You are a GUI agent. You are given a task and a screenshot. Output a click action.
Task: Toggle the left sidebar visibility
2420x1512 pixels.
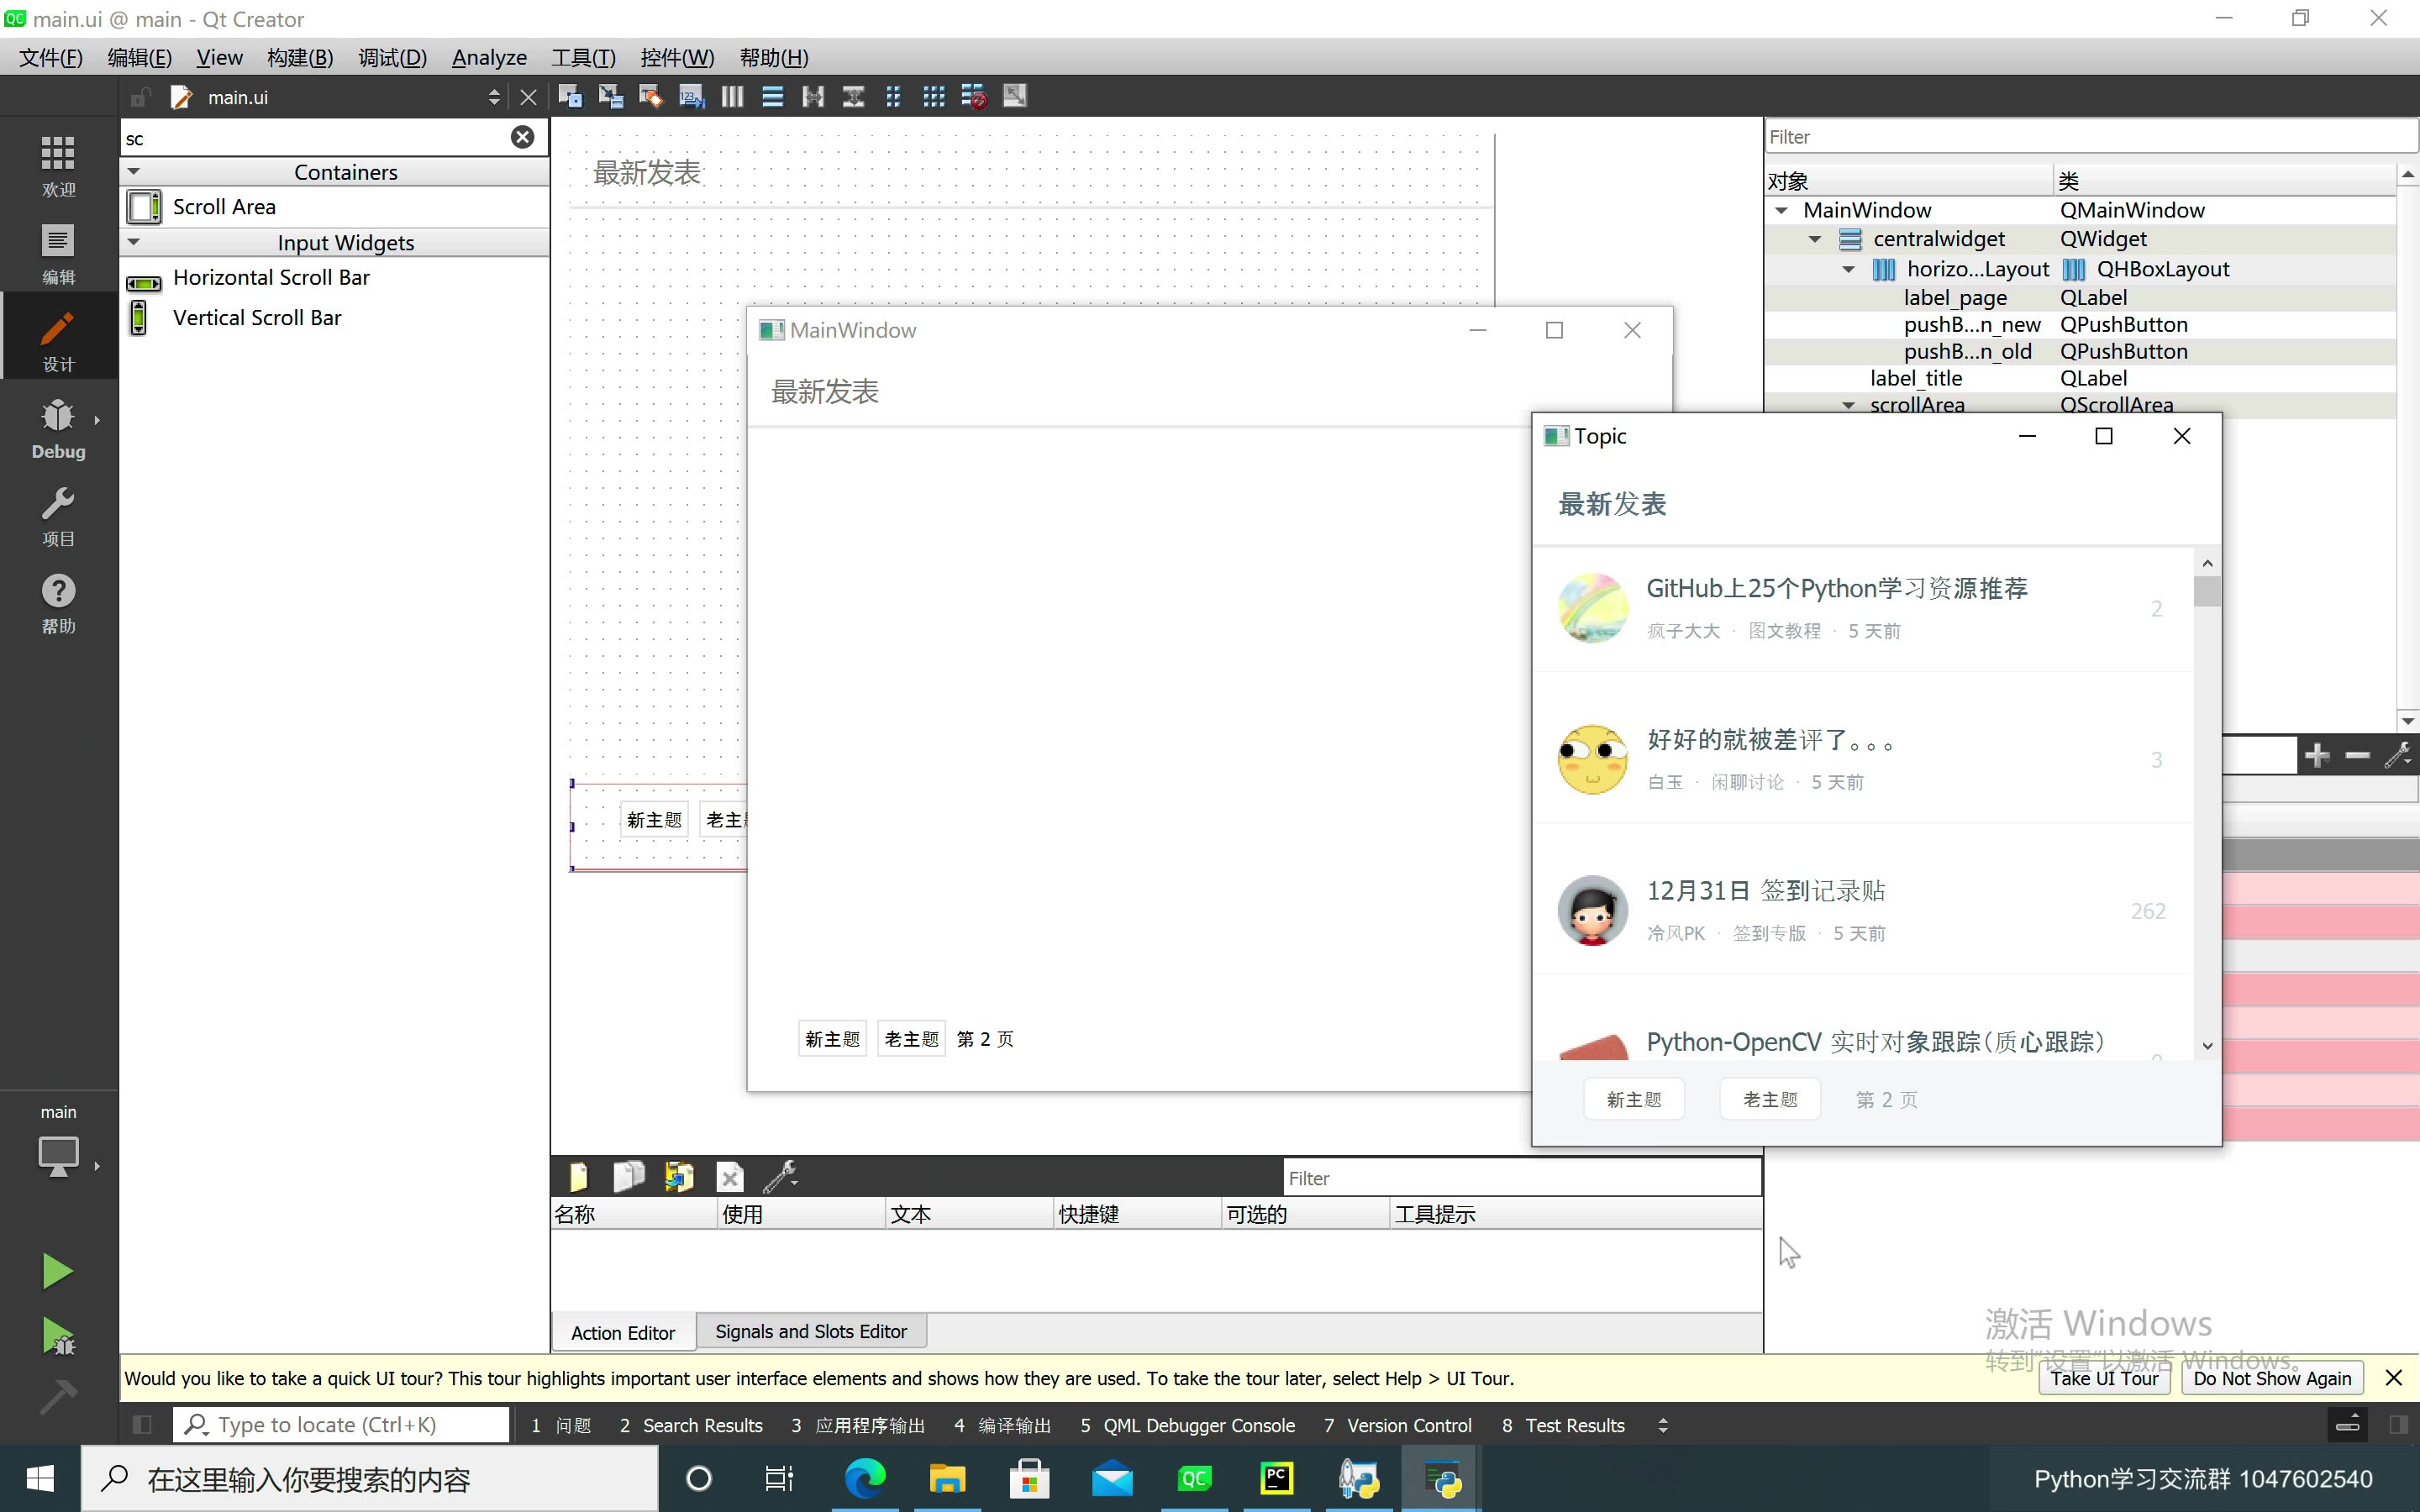pos(142,1425)
